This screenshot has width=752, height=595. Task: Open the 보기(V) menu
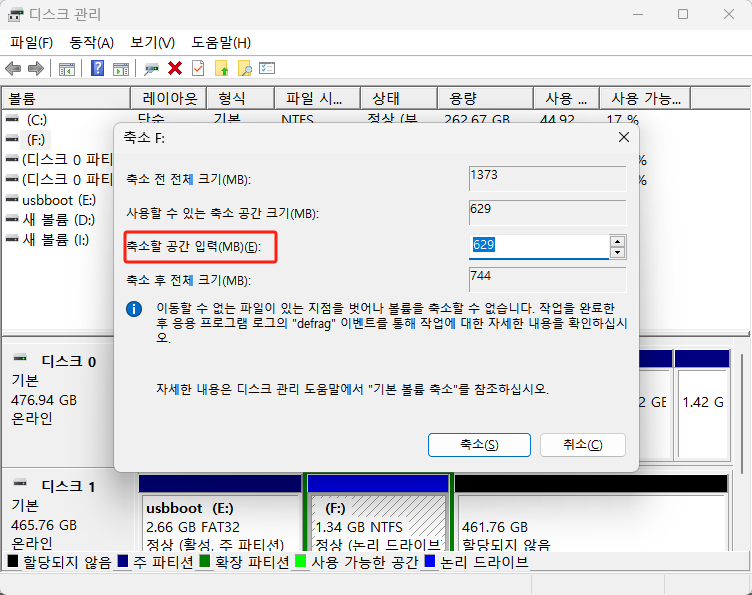tap(153, 43)
